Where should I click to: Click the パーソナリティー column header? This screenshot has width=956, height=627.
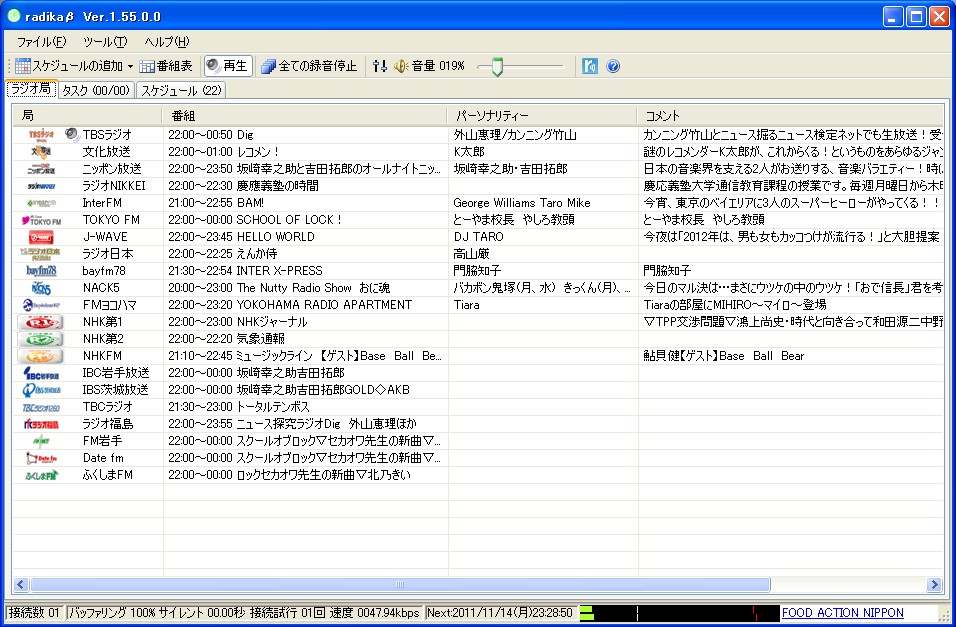click(542, 115)
